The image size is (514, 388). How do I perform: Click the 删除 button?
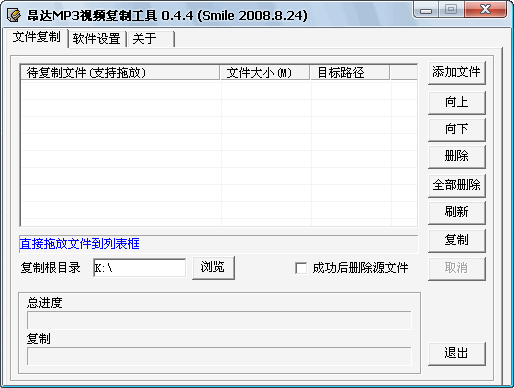tap(456, 156)
